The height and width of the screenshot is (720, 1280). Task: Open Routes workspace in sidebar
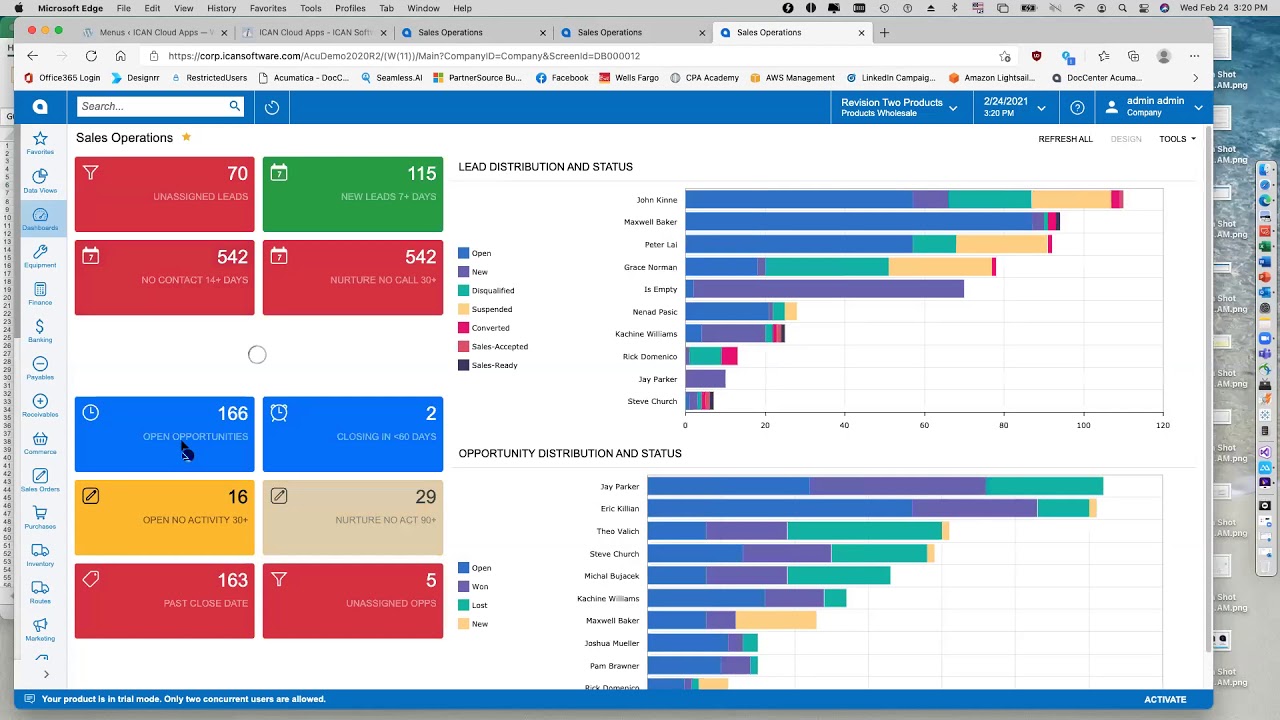40,592
